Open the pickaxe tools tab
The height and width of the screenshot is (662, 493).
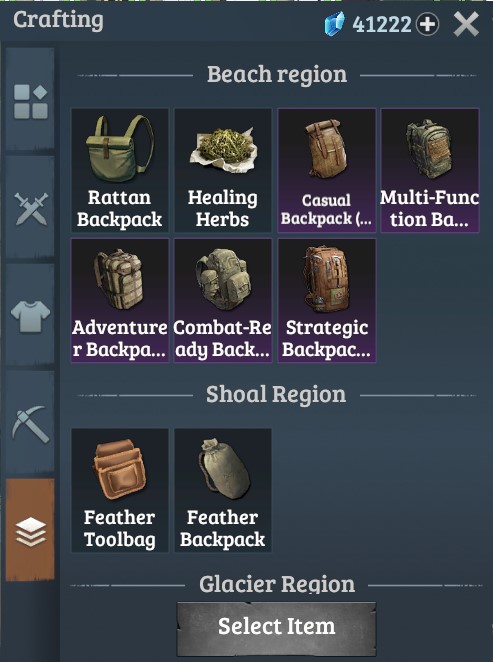point(30,423)
